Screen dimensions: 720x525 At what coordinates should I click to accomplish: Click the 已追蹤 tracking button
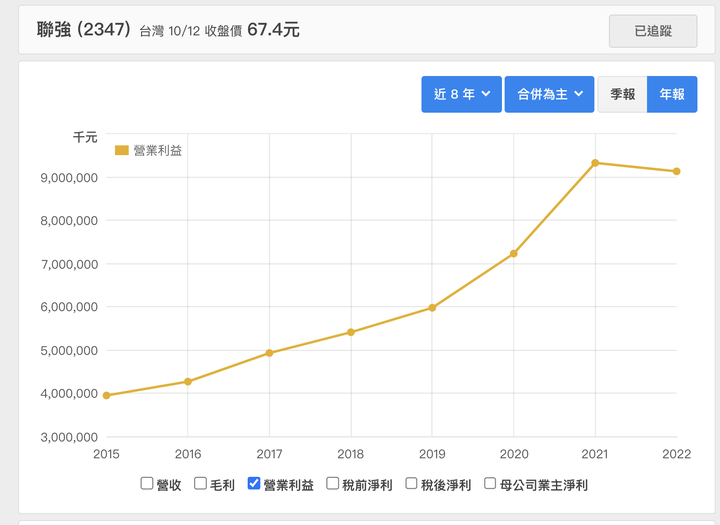click(652, 31)
